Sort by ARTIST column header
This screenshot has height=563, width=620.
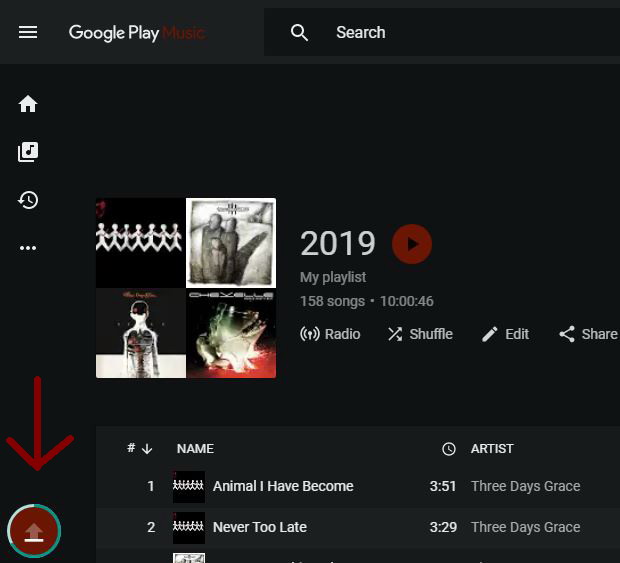(x=492, y=449)
